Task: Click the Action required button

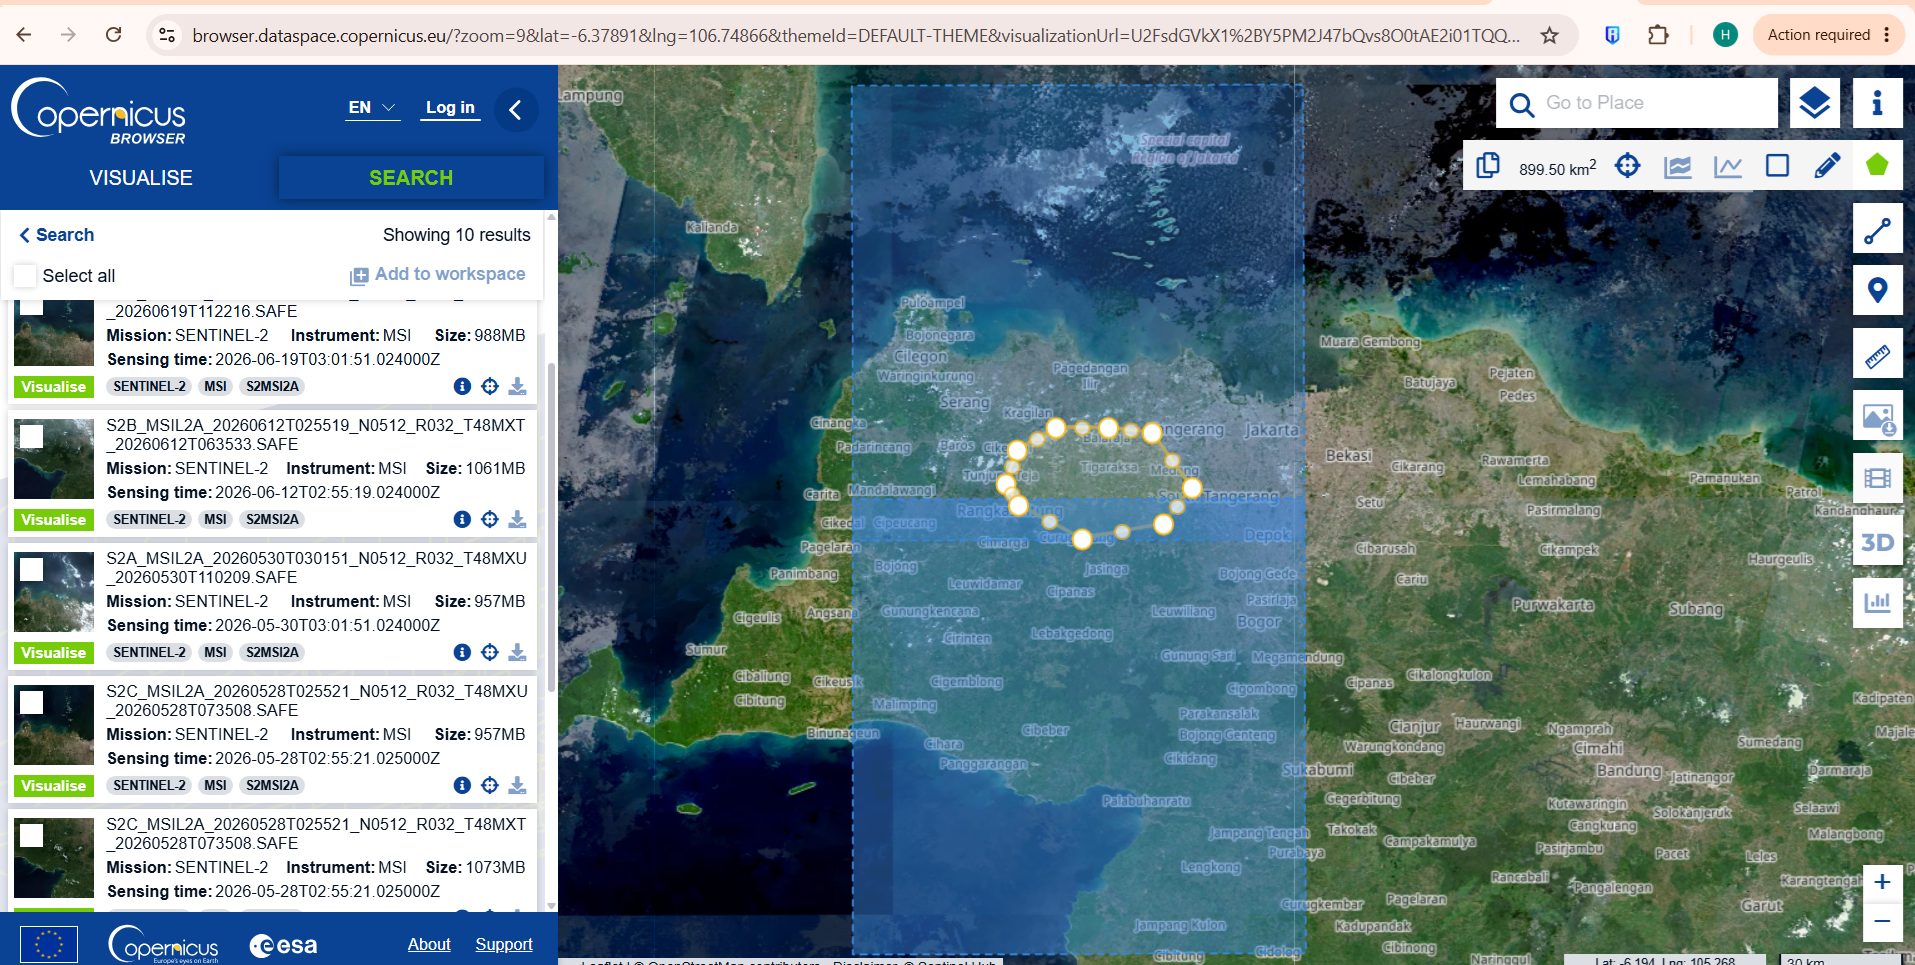Action: pyautogui.click(x=1828, y=35)
